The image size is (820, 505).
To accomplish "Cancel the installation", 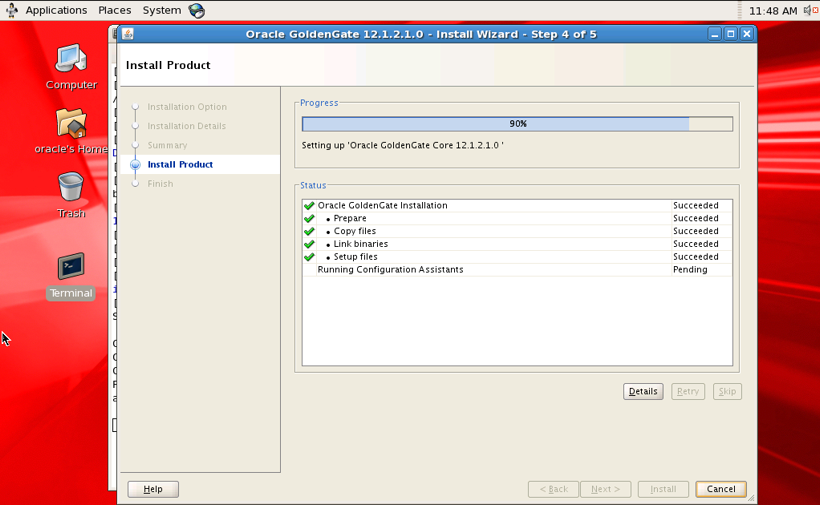I will tap(721, 489).
